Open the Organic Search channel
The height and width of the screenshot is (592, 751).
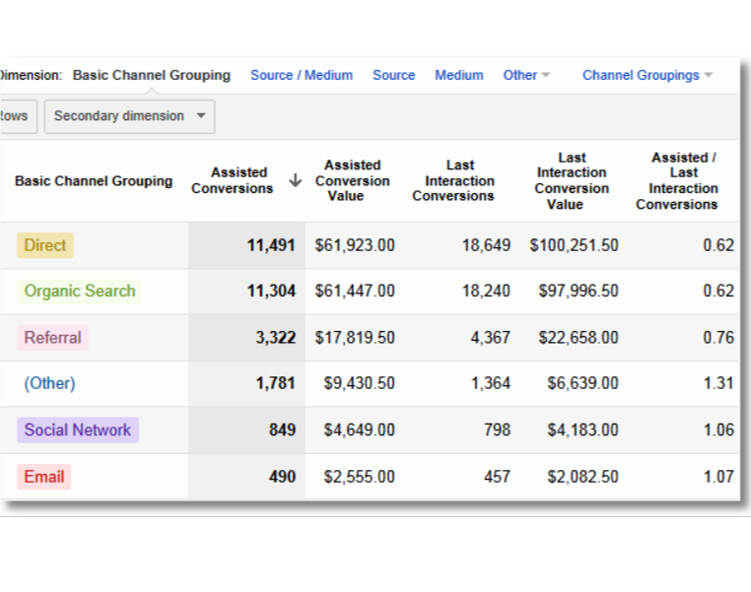[x=79, y=291]
